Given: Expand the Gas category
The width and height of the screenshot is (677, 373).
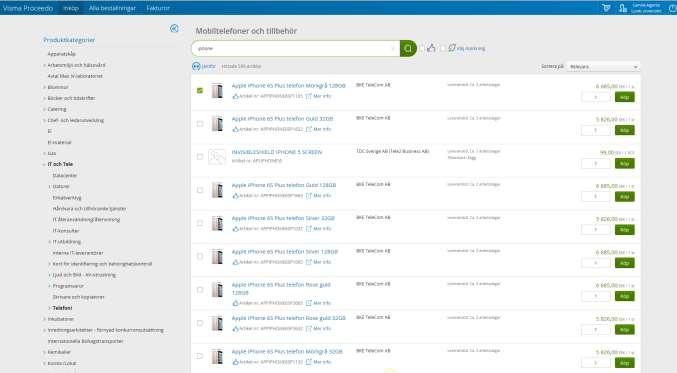Looking at the screenshot, I should click(44, 154).
